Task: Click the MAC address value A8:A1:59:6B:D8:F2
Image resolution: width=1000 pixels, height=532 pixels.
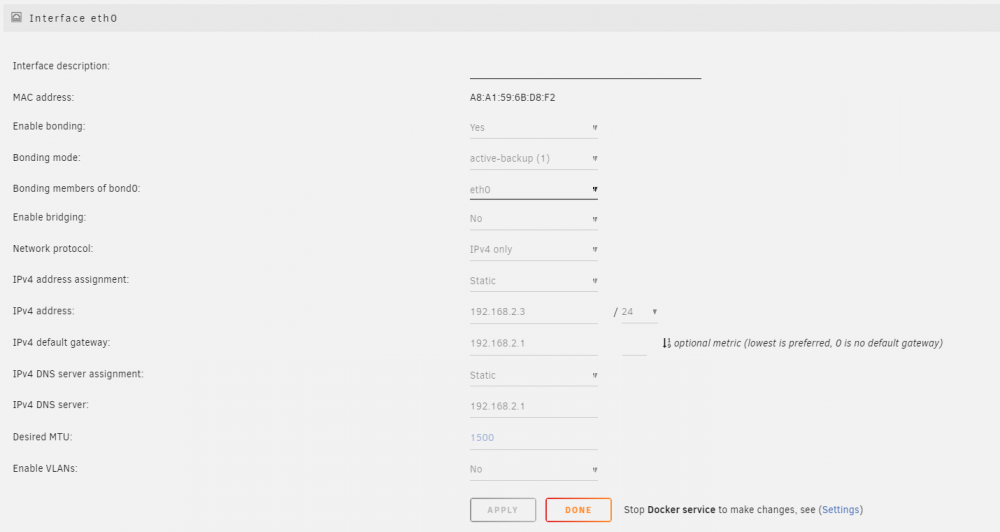Action: coord(513,98)
